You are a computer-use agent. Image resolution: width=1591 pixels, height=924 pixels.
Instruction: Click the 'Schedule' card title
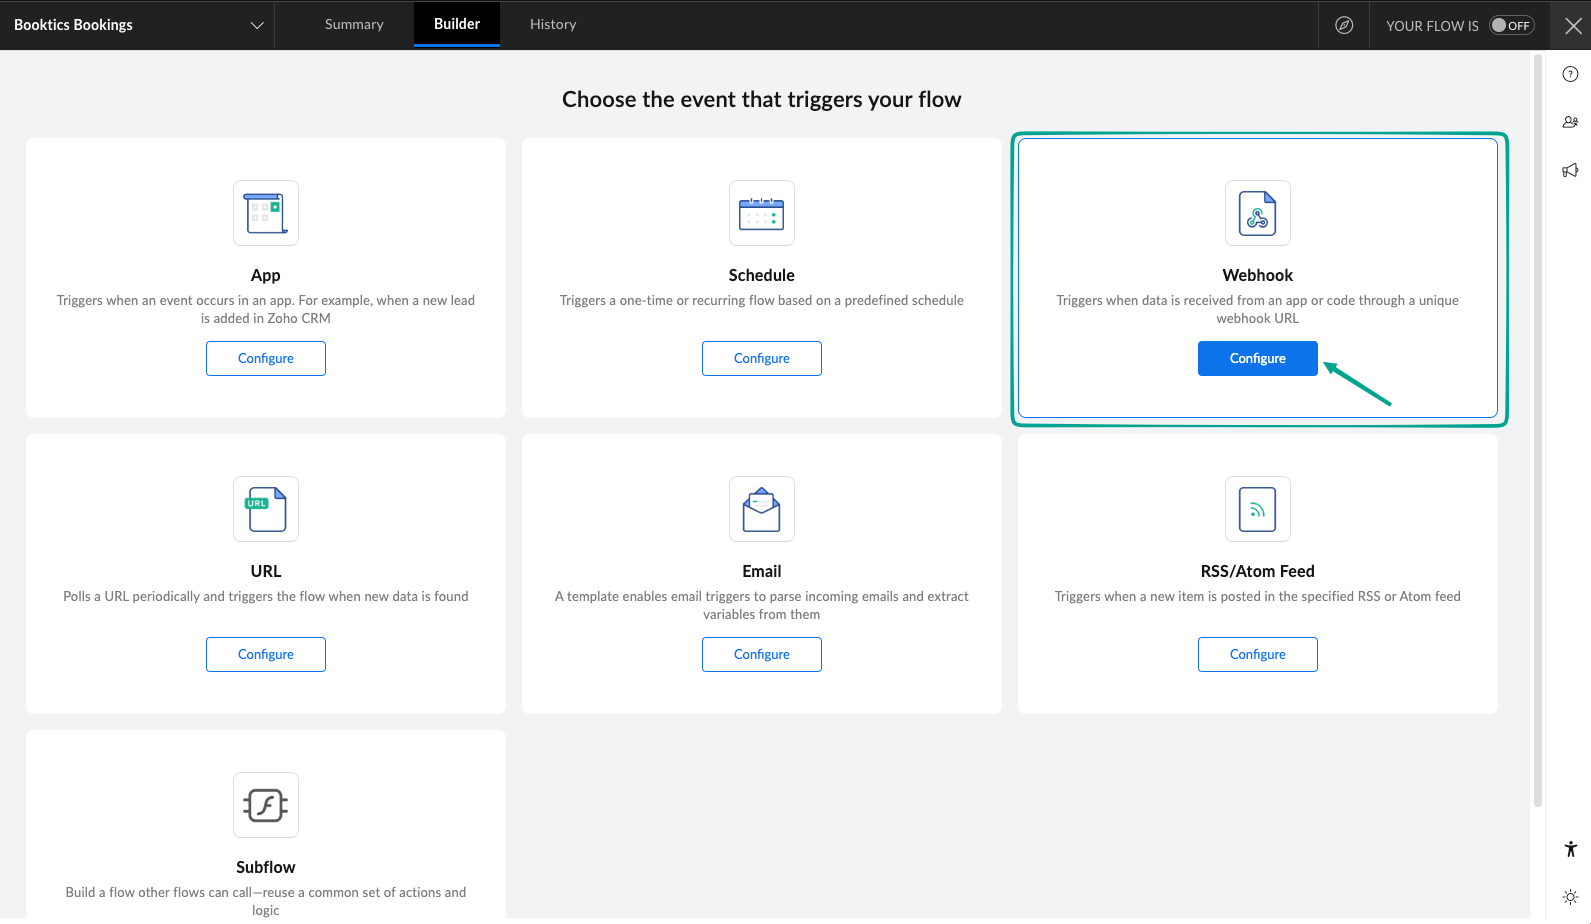pyautogui.click(x=762, y=275)
